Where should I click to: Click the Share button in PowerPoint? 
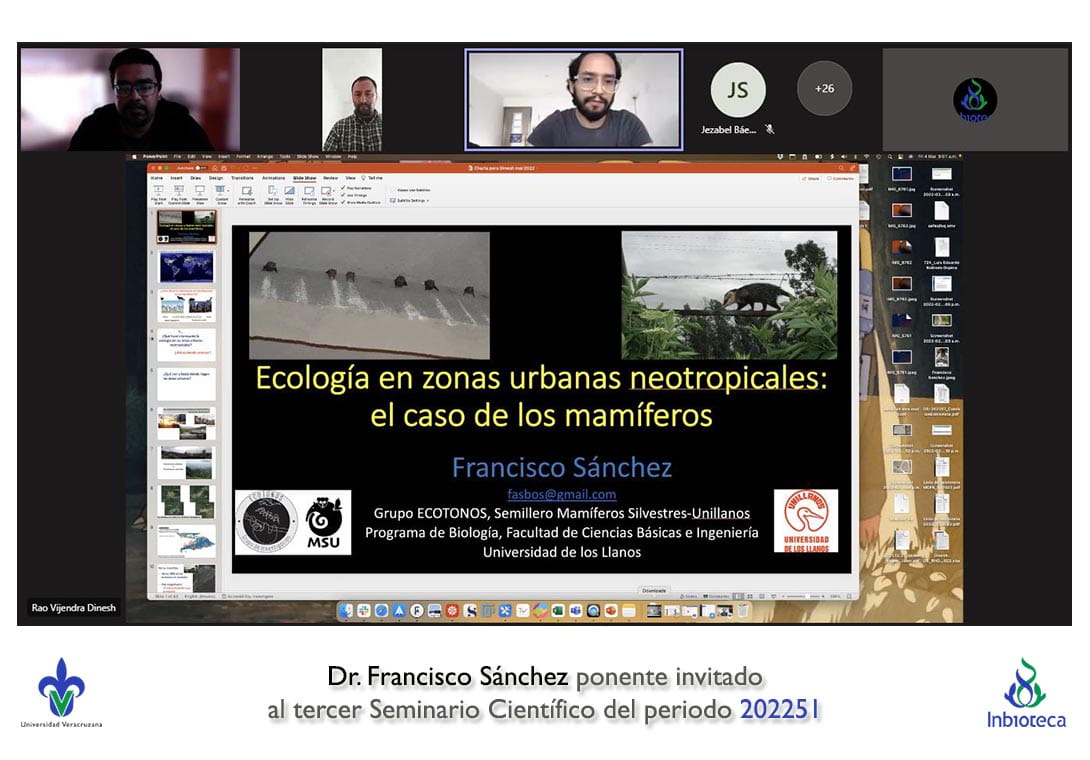tap(810, 178)
